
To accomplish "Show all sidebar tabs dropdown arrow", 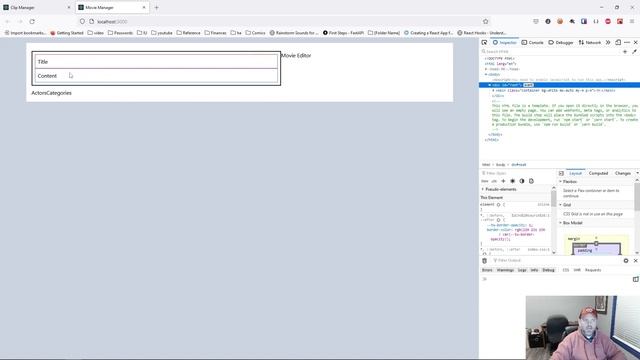I will point(637,173).
